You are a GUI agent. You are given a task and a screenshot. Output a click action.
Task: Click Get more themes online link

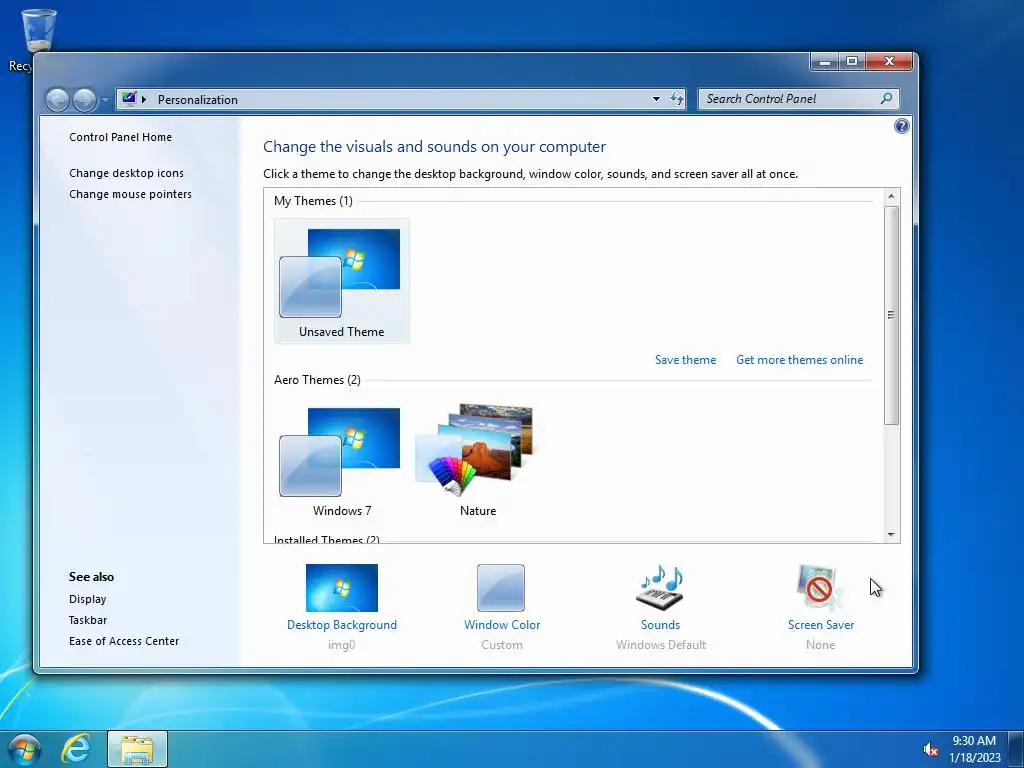pos(799,360)
